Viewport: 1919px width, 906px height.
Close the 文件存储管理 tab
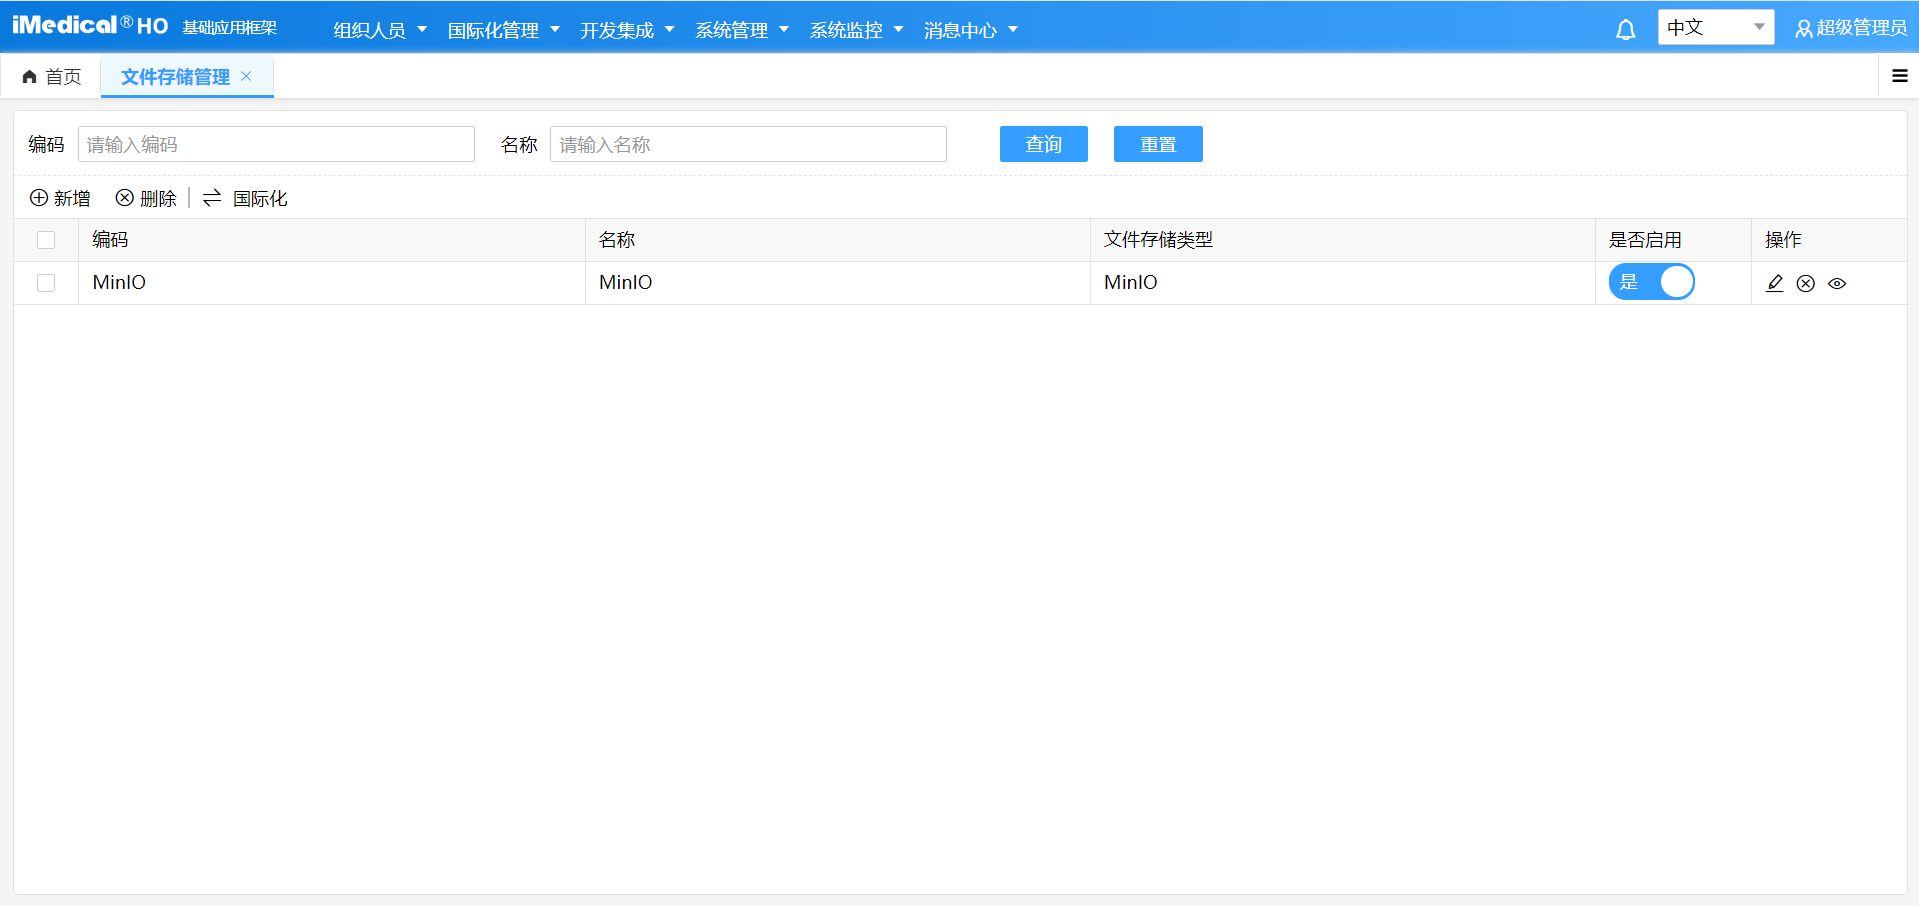[247, 76]
